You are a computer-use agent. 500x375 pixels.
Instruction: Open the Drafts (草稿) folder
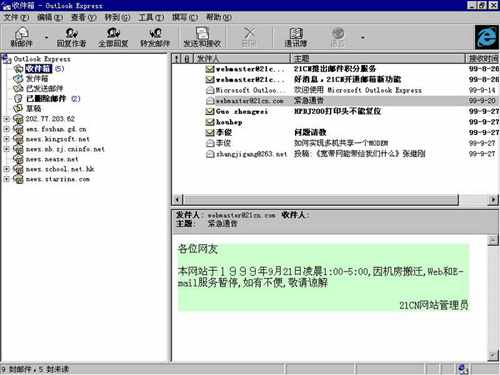click(x=33, y=109)
